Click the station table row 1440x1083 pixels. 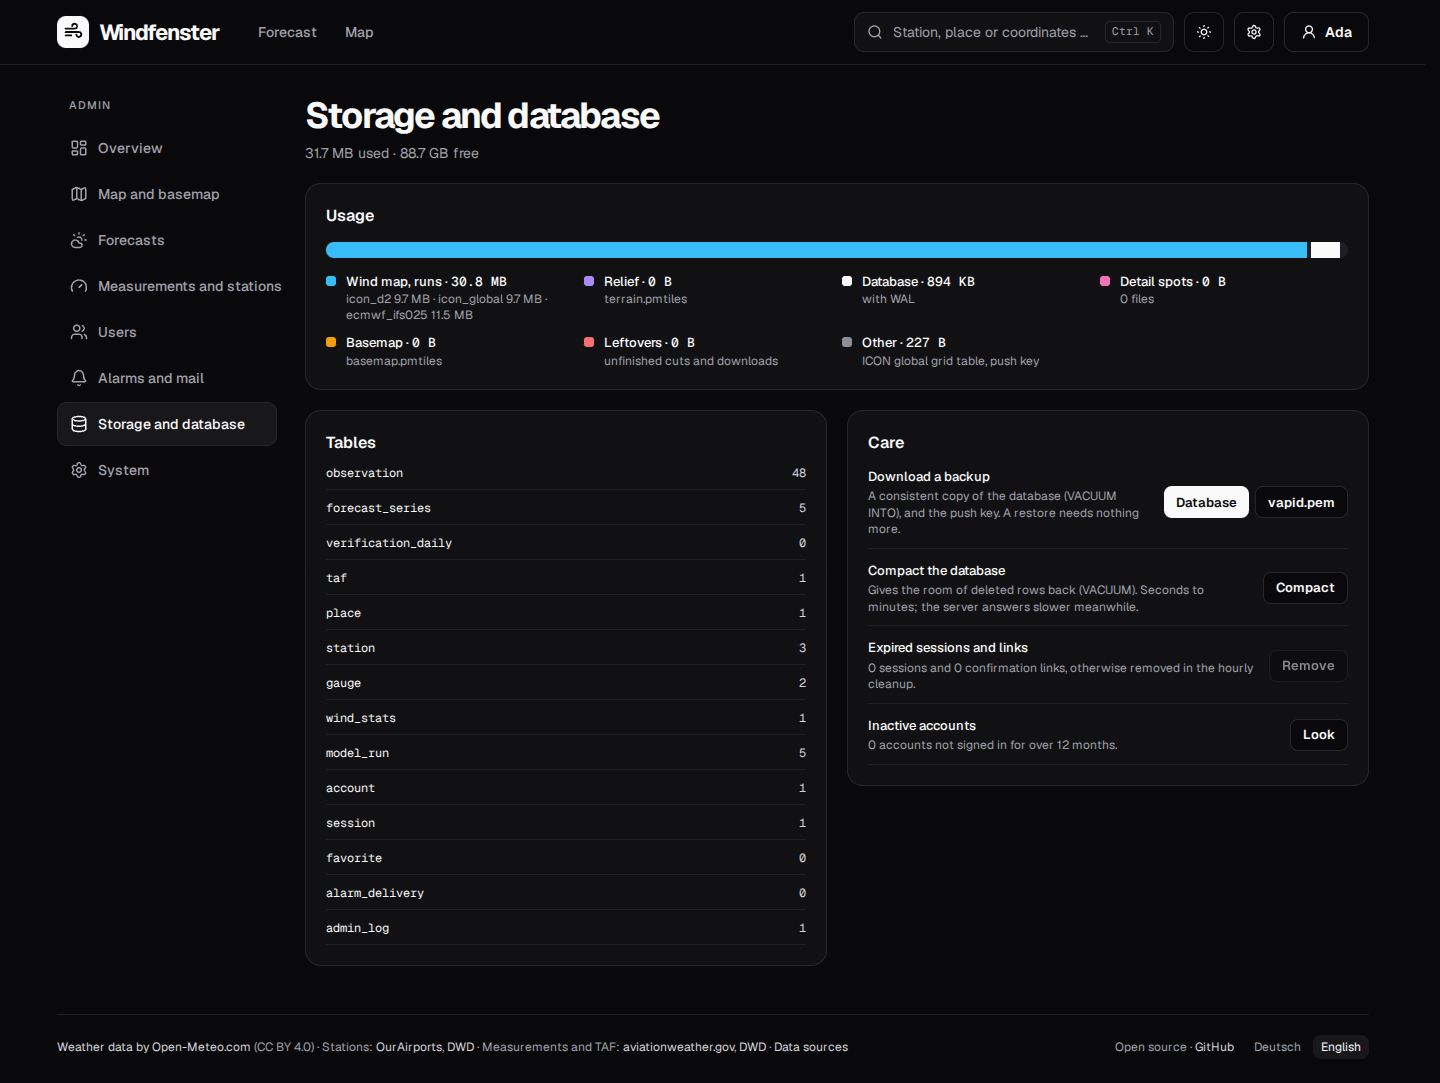point(566,648)
